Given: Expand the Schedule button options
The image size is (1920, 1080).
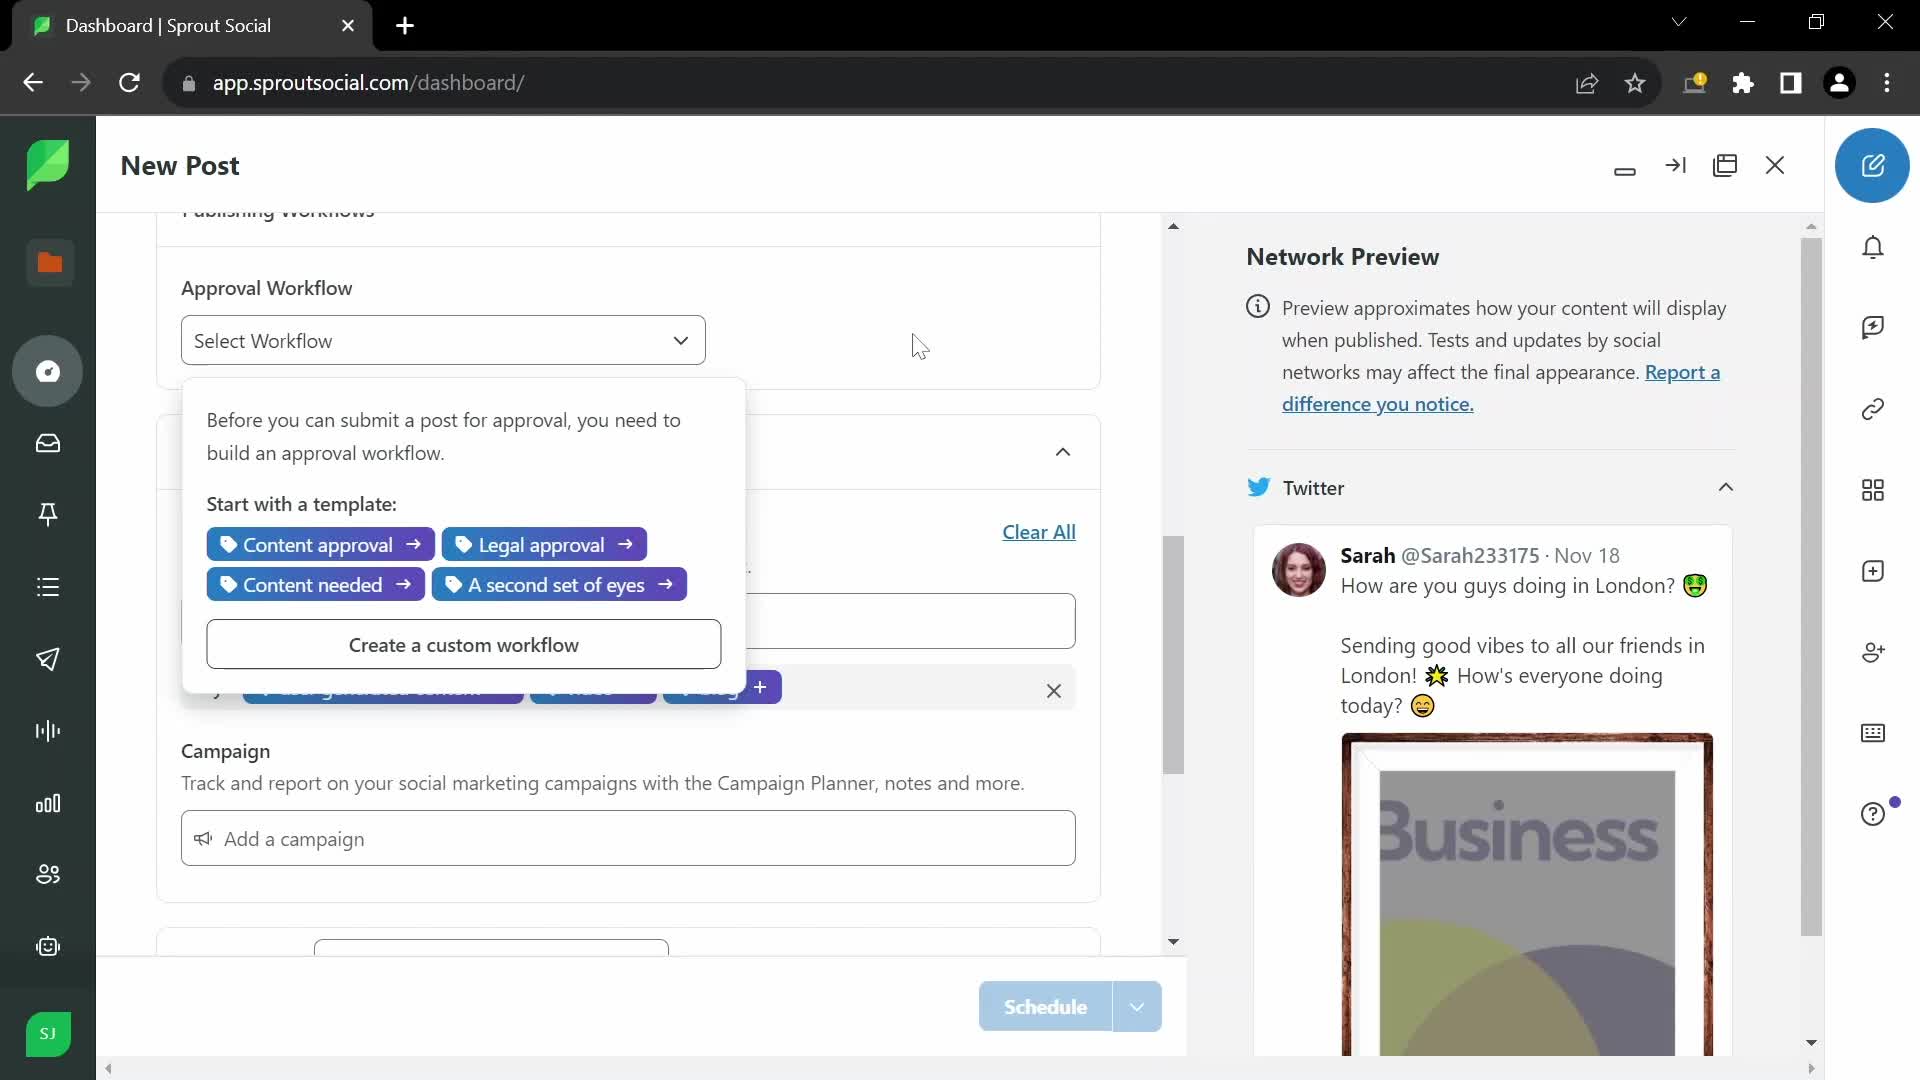Looking at the screenshot, I should coord(1138,1007).
